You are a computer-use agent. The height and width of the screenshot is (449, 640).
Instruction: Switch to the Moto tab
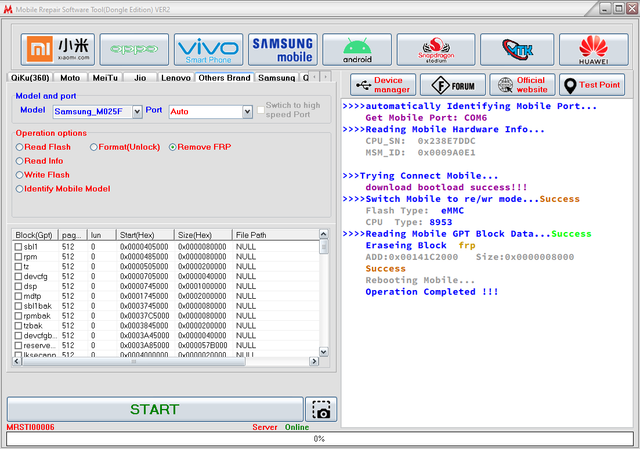click(x=70, y=78)
